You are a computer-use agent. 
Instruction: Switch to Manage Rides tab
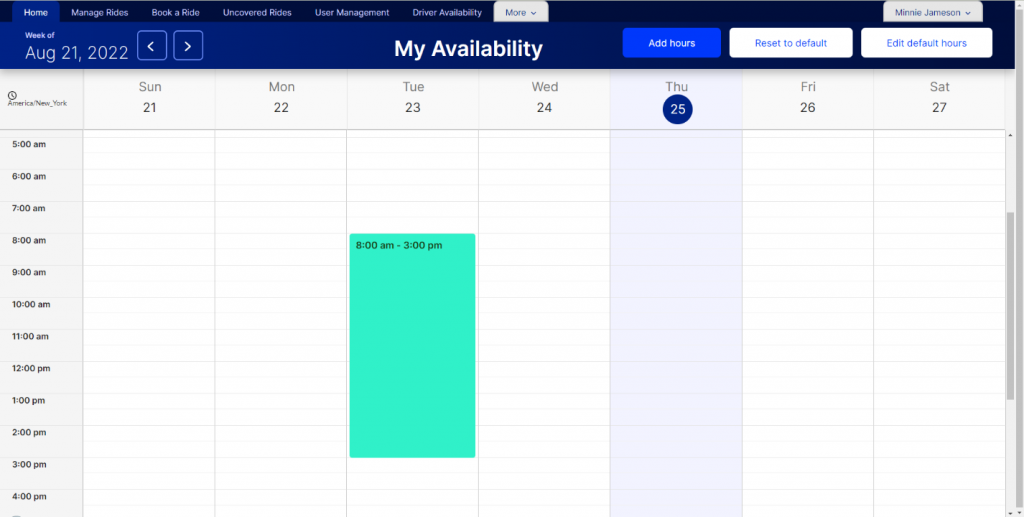[100, 13]
